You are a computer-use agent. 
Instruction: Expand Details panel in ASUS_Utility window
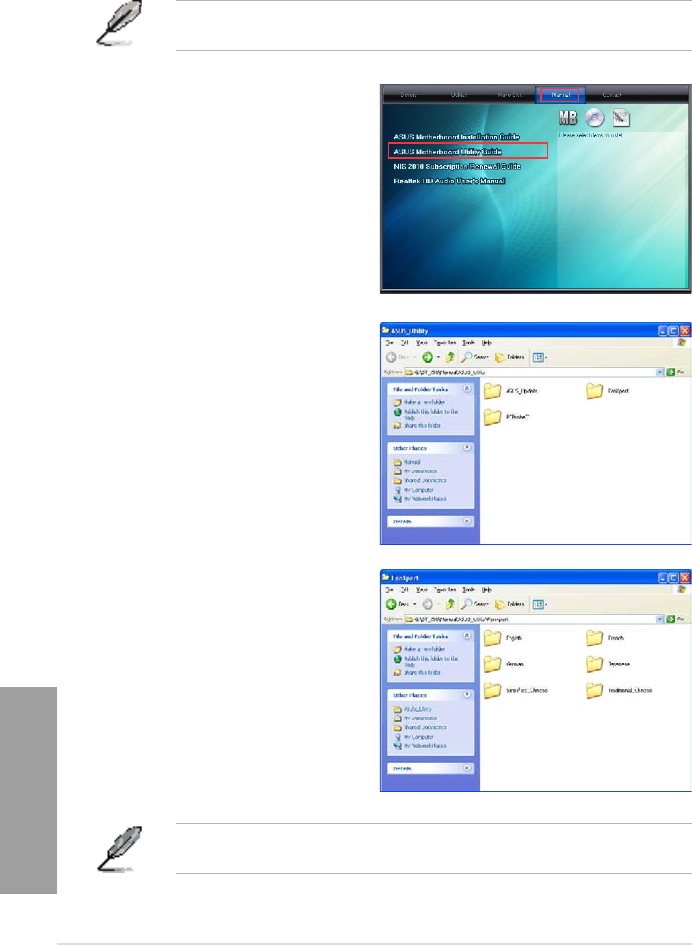click(467, 521)
